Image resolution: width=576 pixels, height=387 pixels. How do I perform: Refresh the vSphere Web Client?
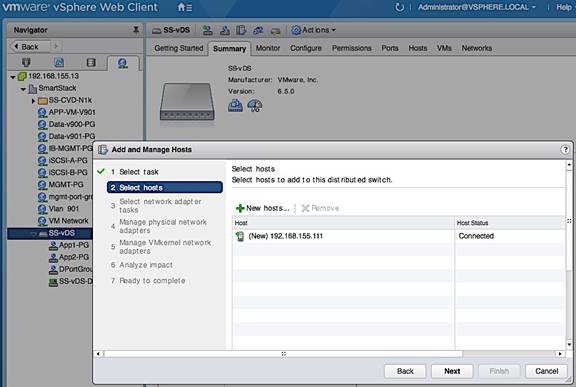click(x=399, y=7)
